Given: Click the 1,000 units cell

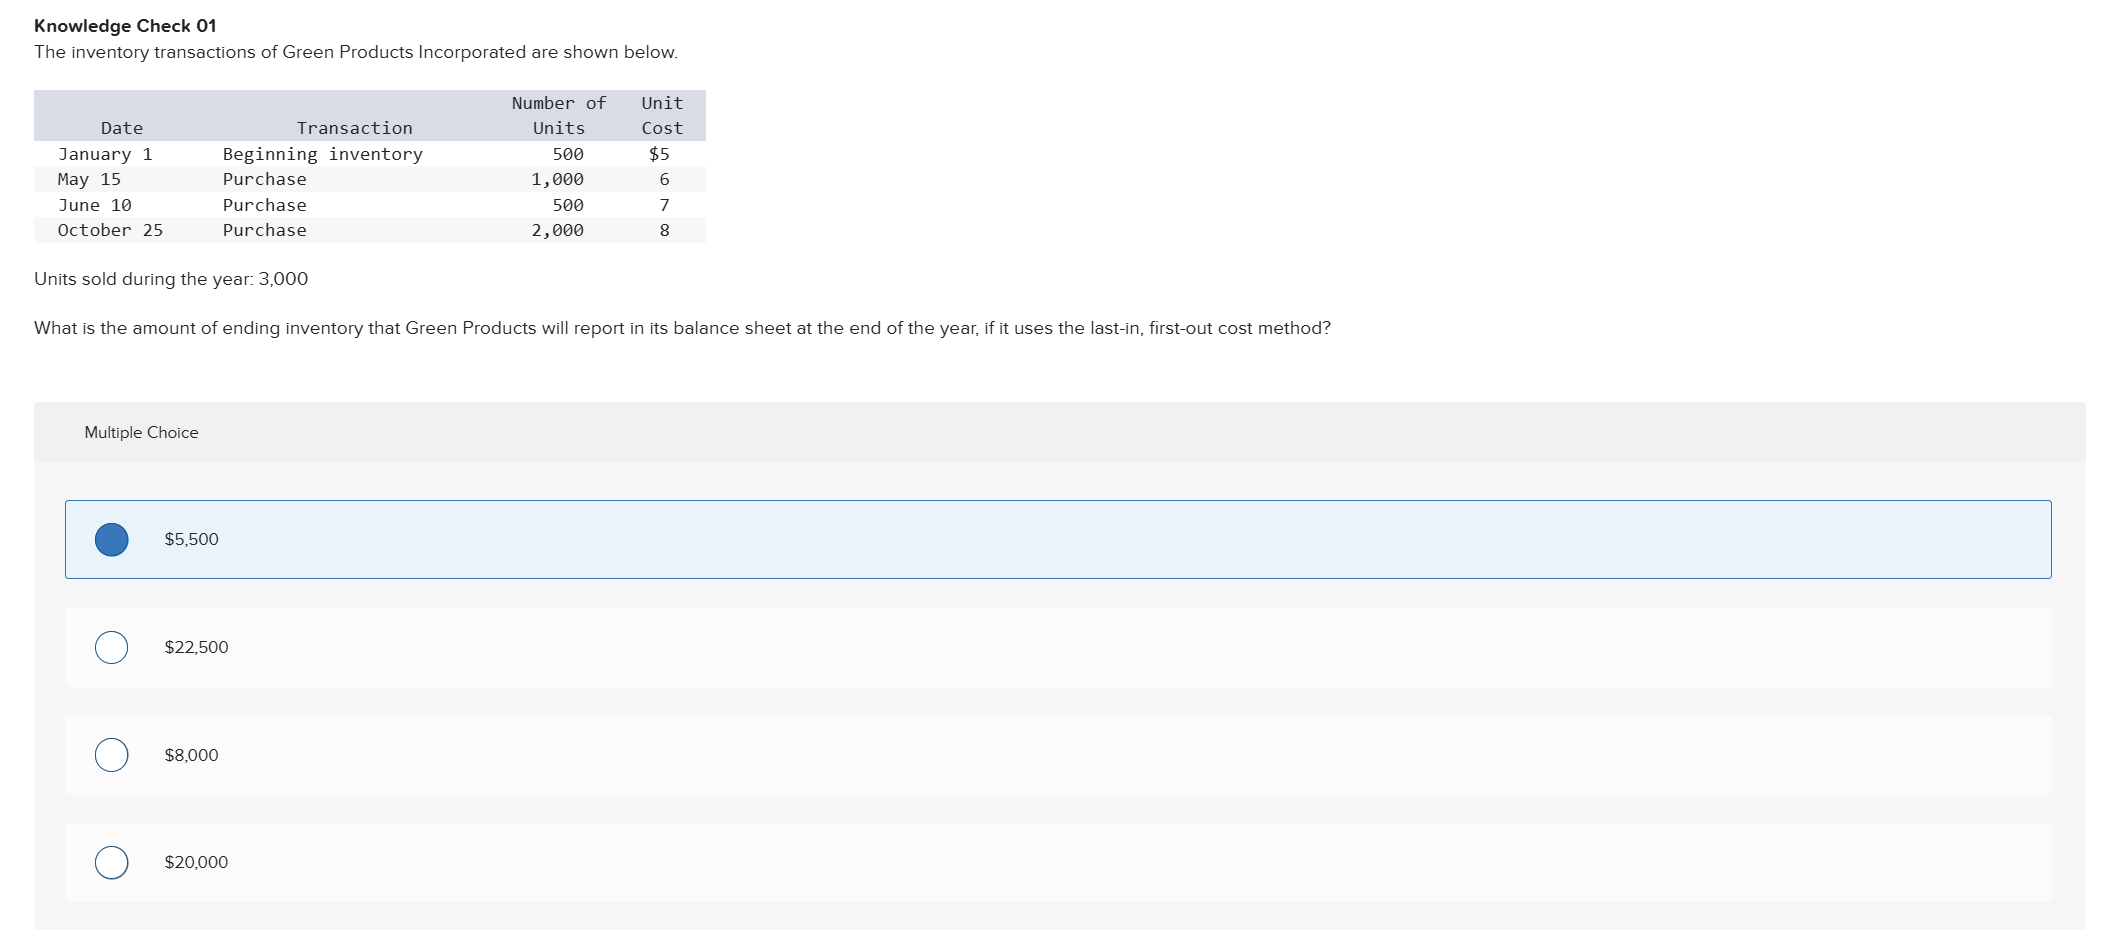Looking at the screenshot, I should pyautogui.click(x=557, y=179).
